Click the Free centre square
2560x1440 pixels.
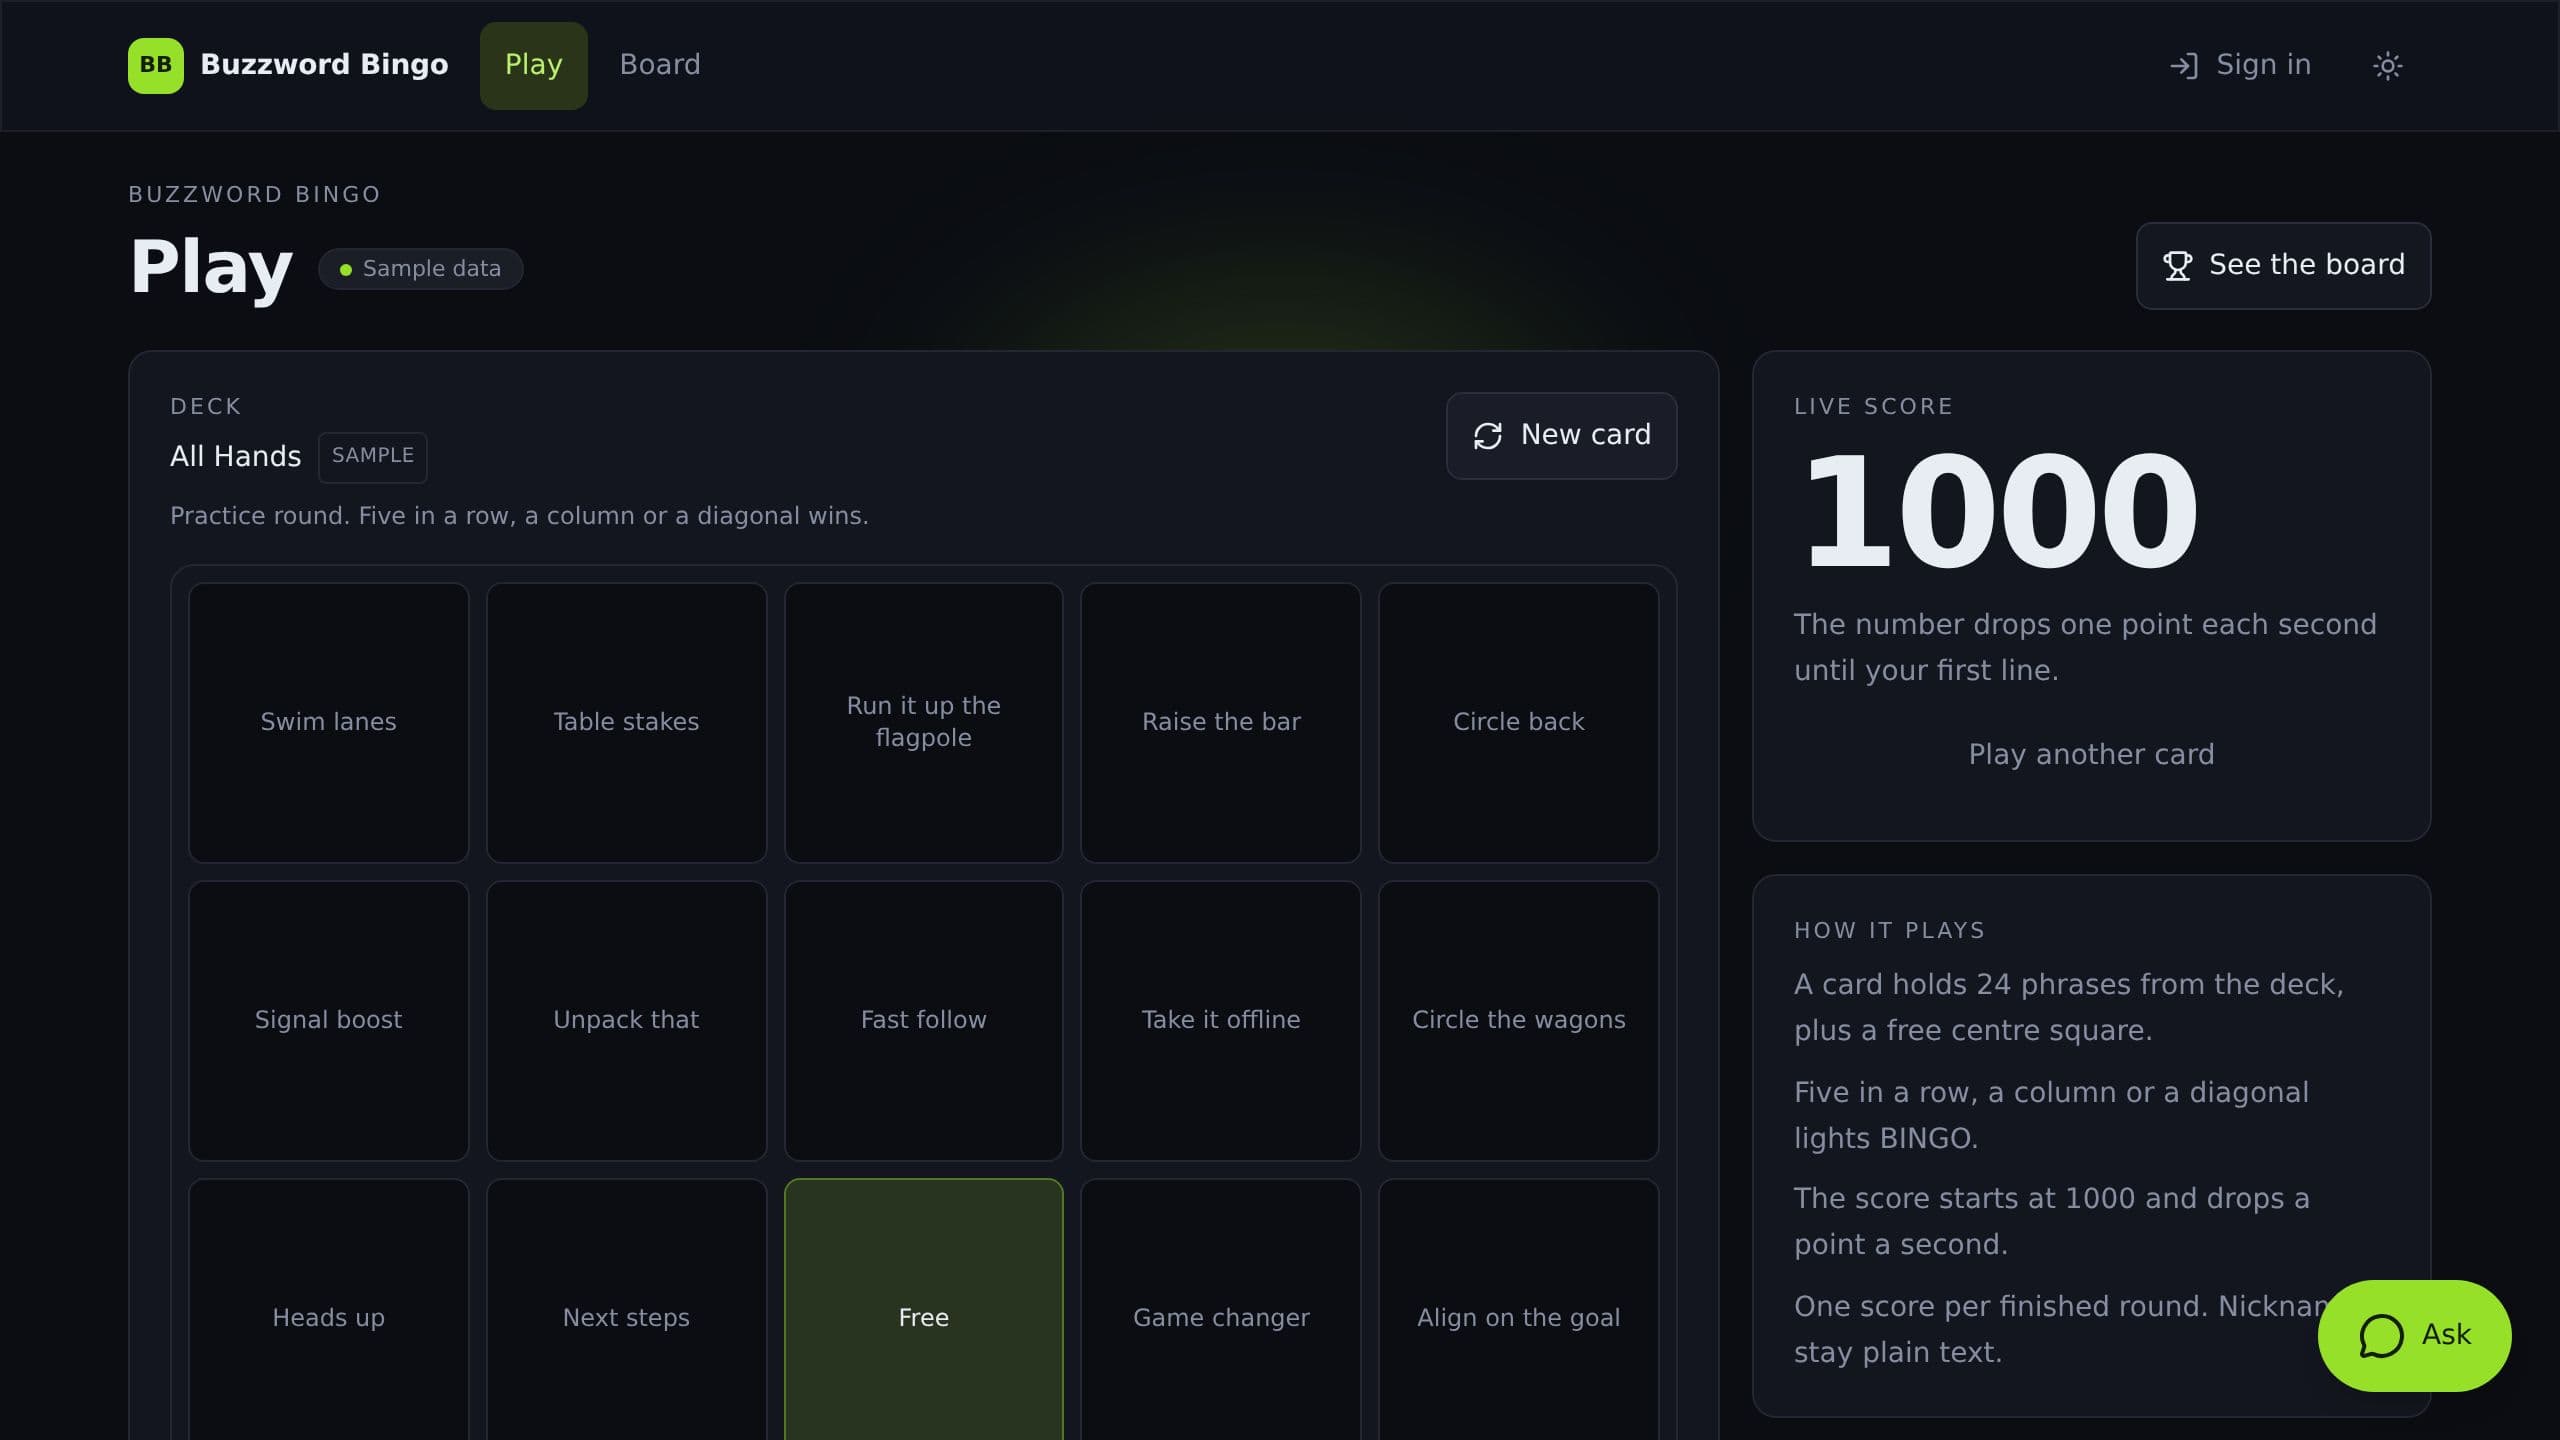(923, 1310)
